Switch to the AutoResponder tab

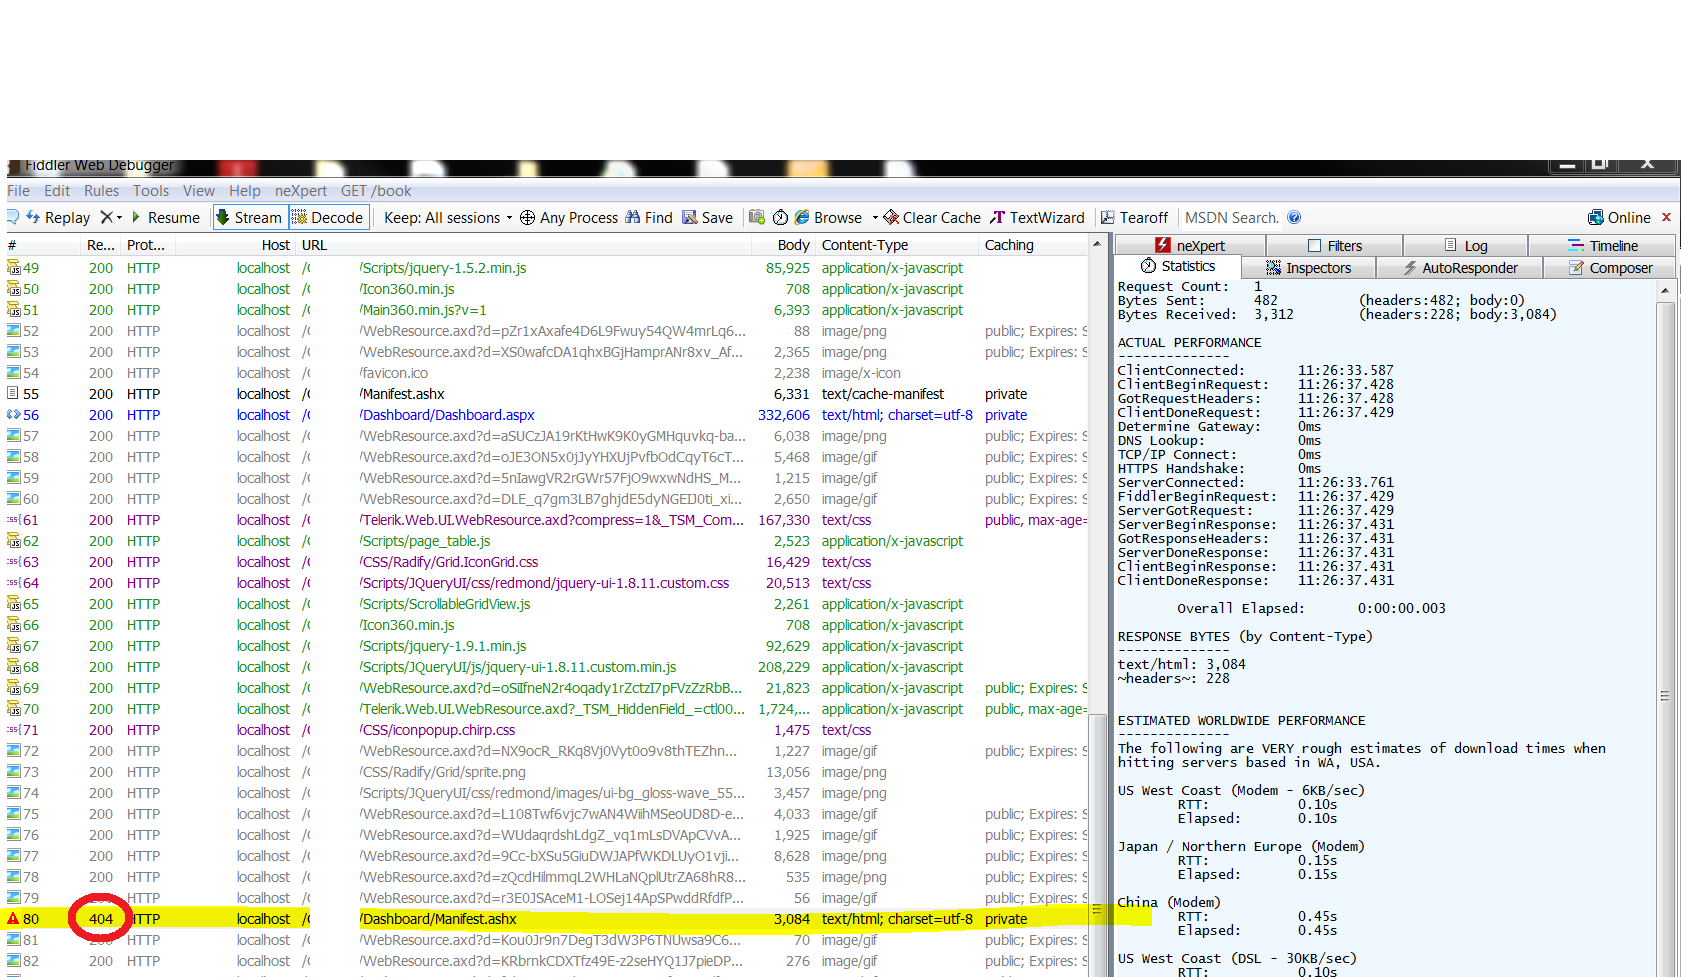click(1460, 268)
